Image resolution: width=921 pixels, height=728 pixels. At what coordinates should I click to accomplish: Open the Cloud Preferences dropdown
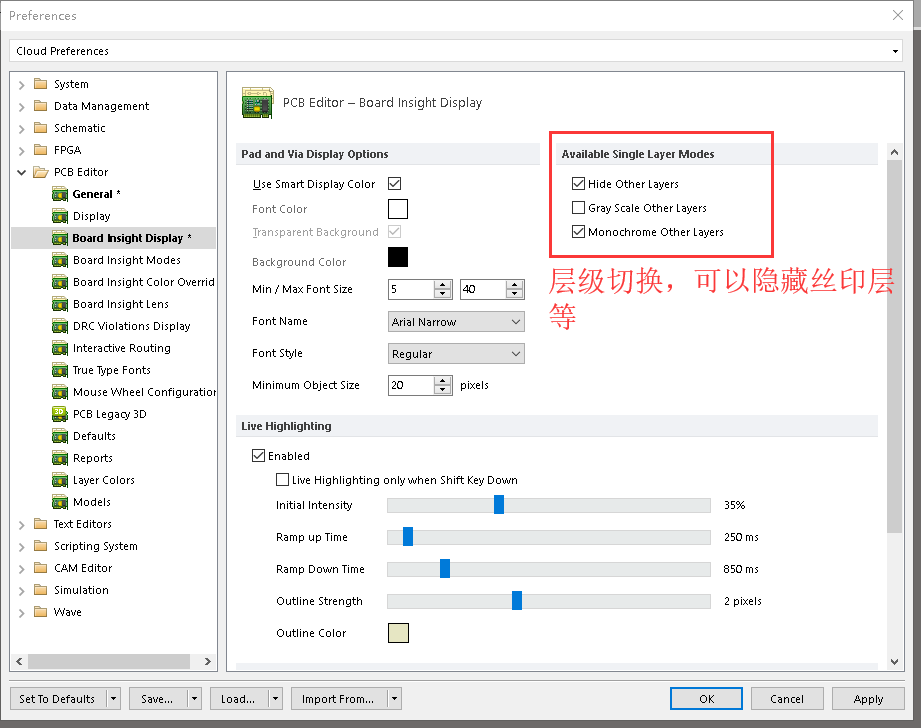[895, 51]
